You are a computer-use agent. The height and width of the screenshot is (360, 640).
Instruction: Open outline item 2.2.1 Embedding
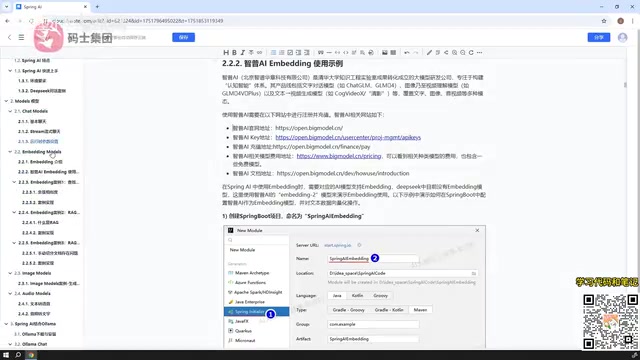(x=40, y=162)
